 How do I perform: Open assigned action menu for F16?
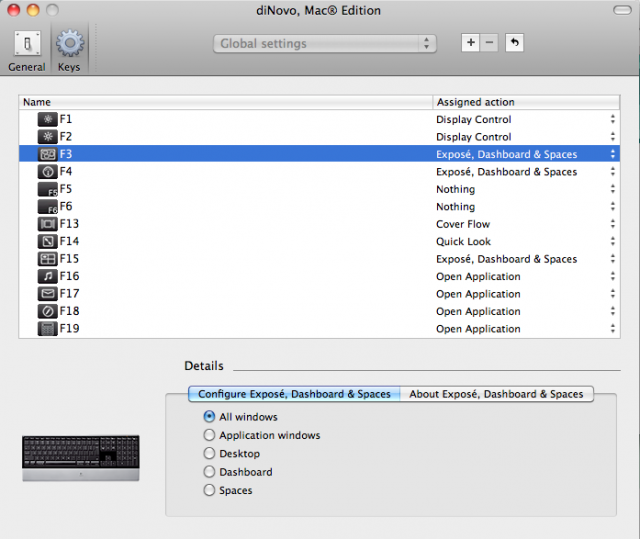click(612, 276)
